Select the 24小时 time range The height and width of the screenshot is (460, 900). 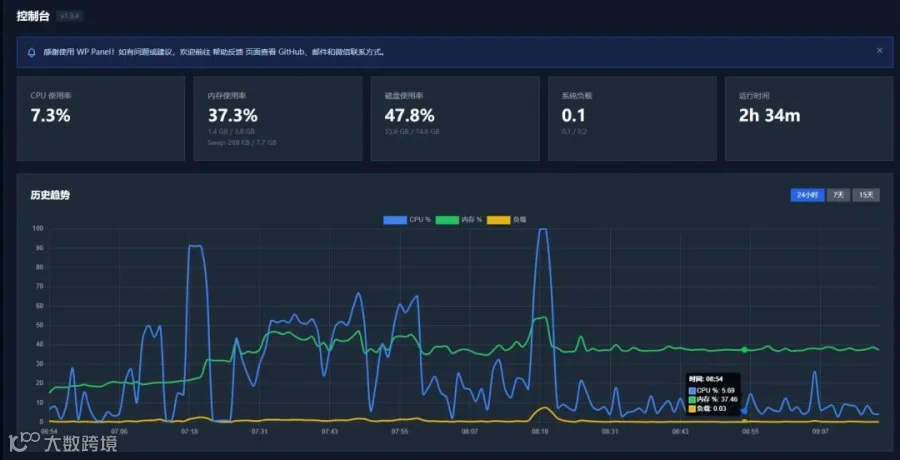tap(807, 195)
